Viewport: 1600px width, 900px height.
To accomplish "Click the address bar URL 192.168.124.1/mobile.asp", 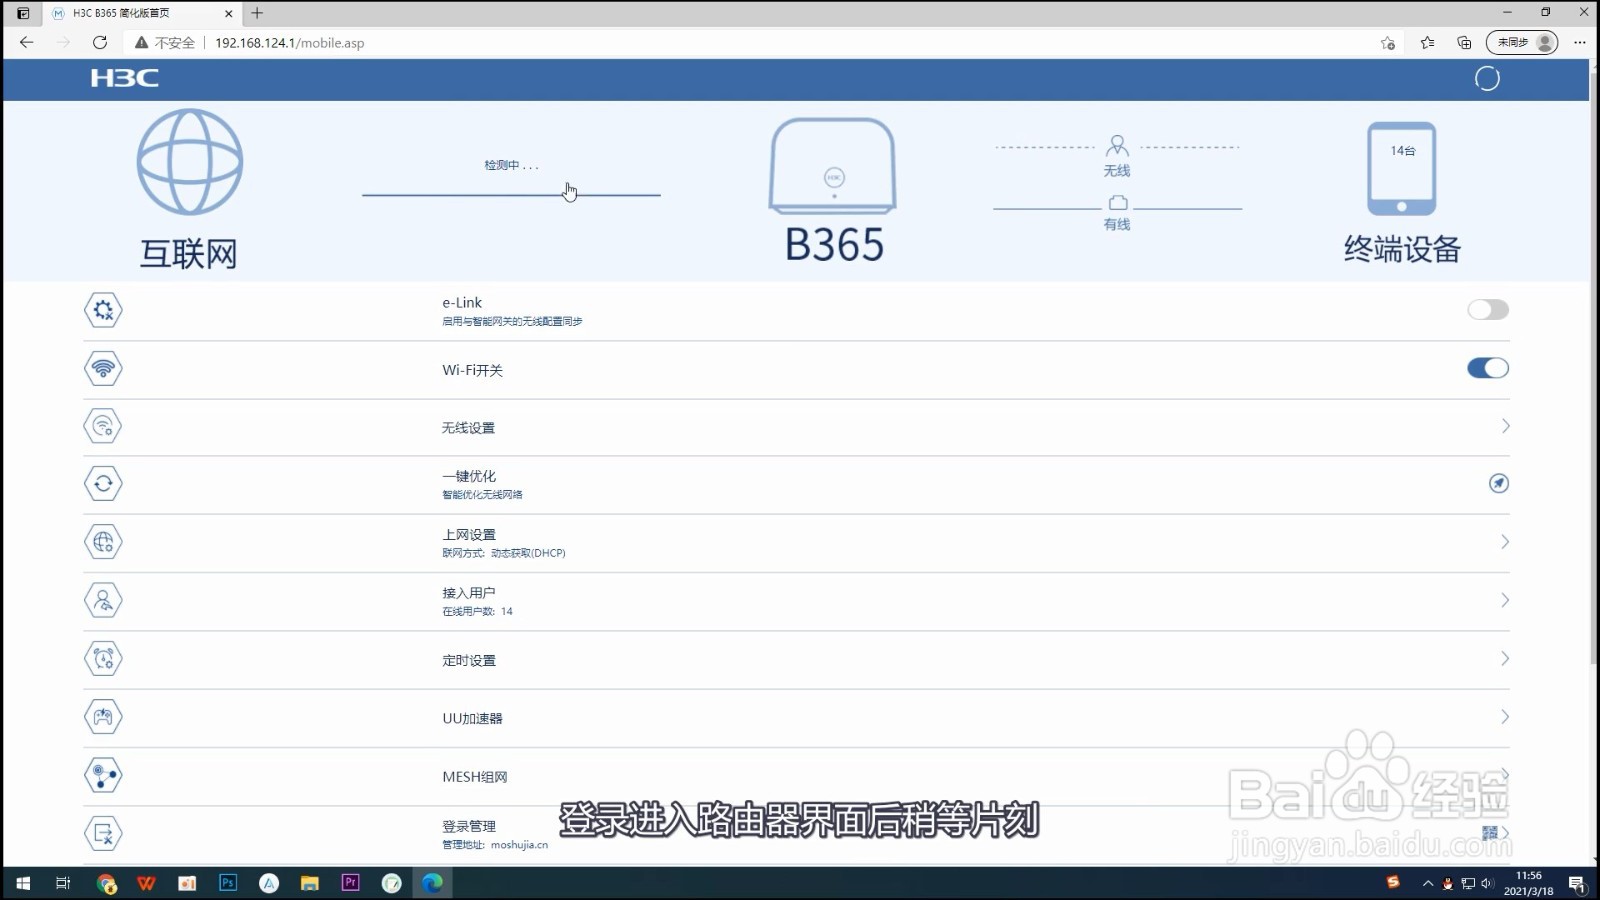I will pyautogui.click(x=290, y=43).
